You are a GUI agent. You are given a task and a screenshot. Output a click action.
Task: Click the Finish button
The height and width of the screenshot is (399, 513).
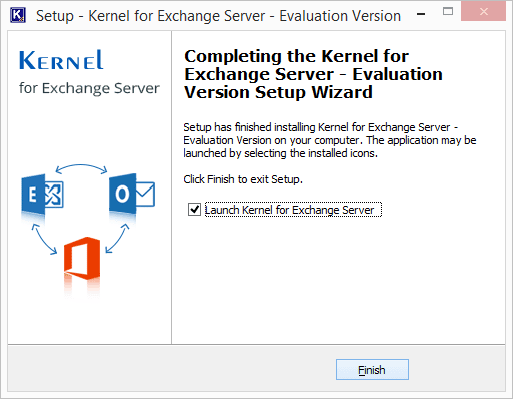click(x=372, y=369)
